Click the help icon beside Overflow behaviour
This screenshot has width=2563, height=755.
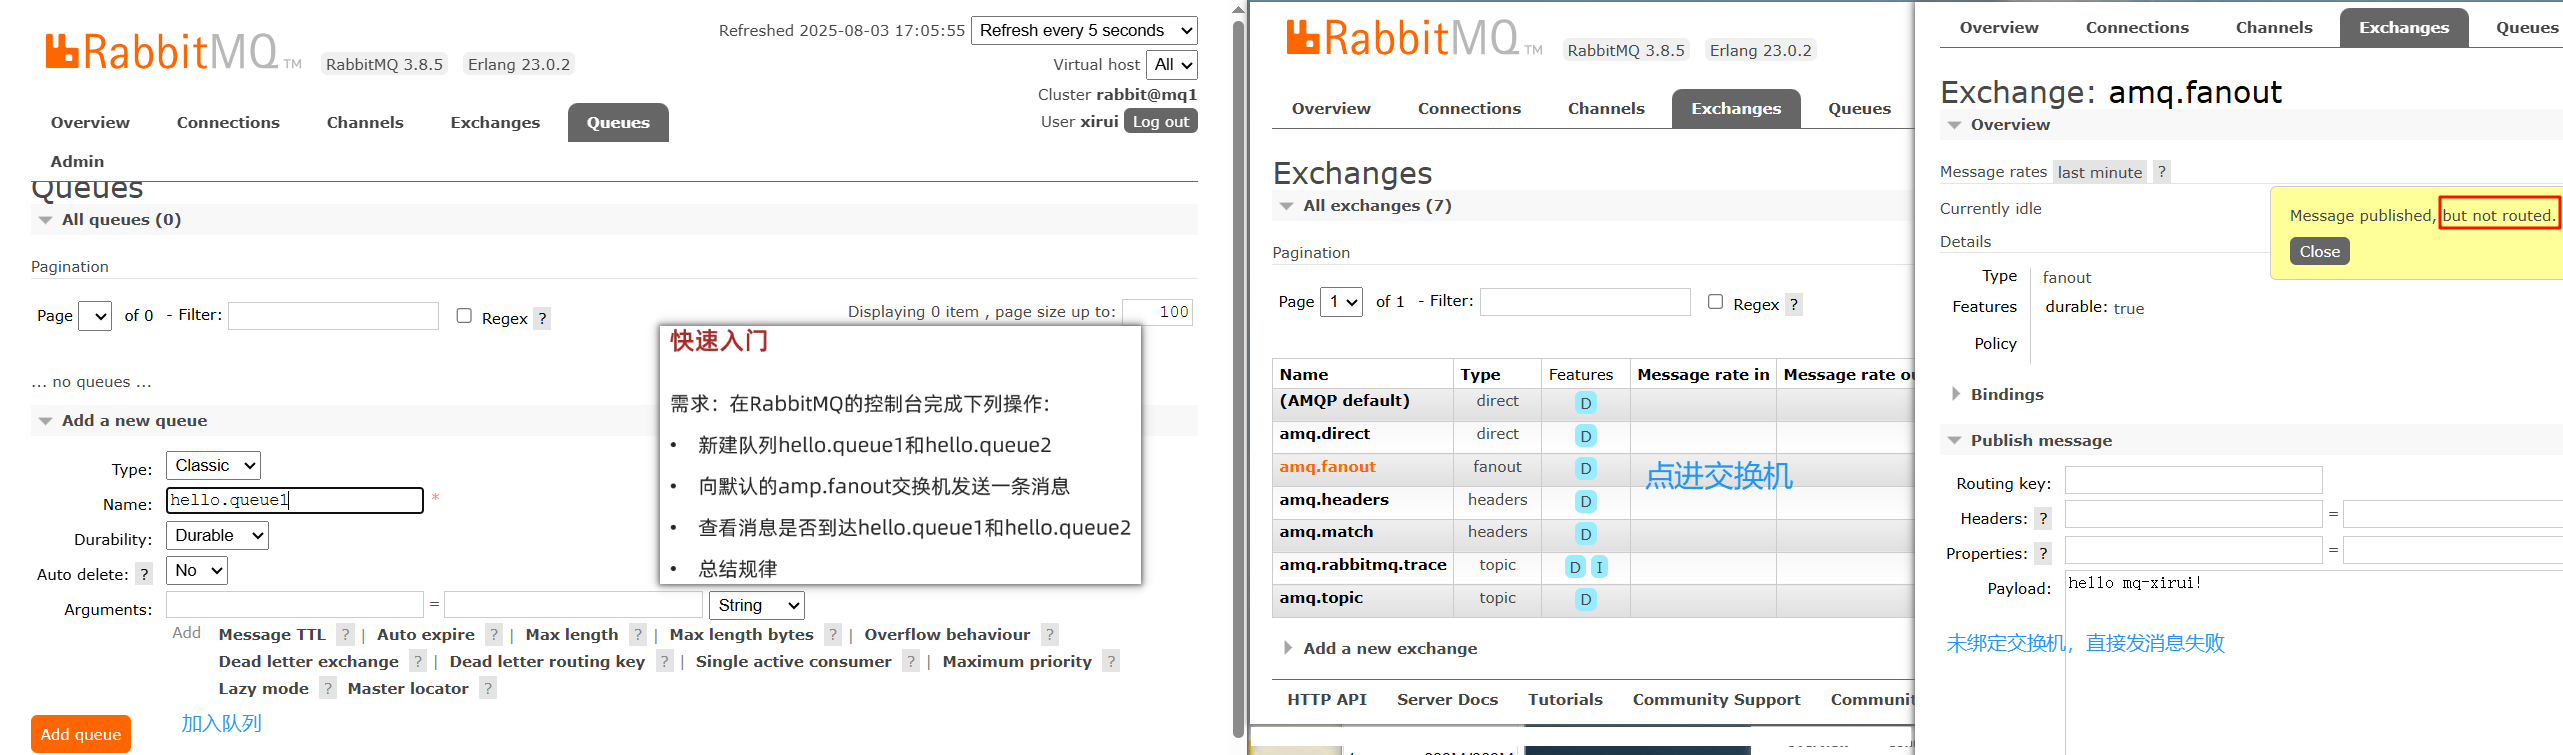click(1050, 634)
